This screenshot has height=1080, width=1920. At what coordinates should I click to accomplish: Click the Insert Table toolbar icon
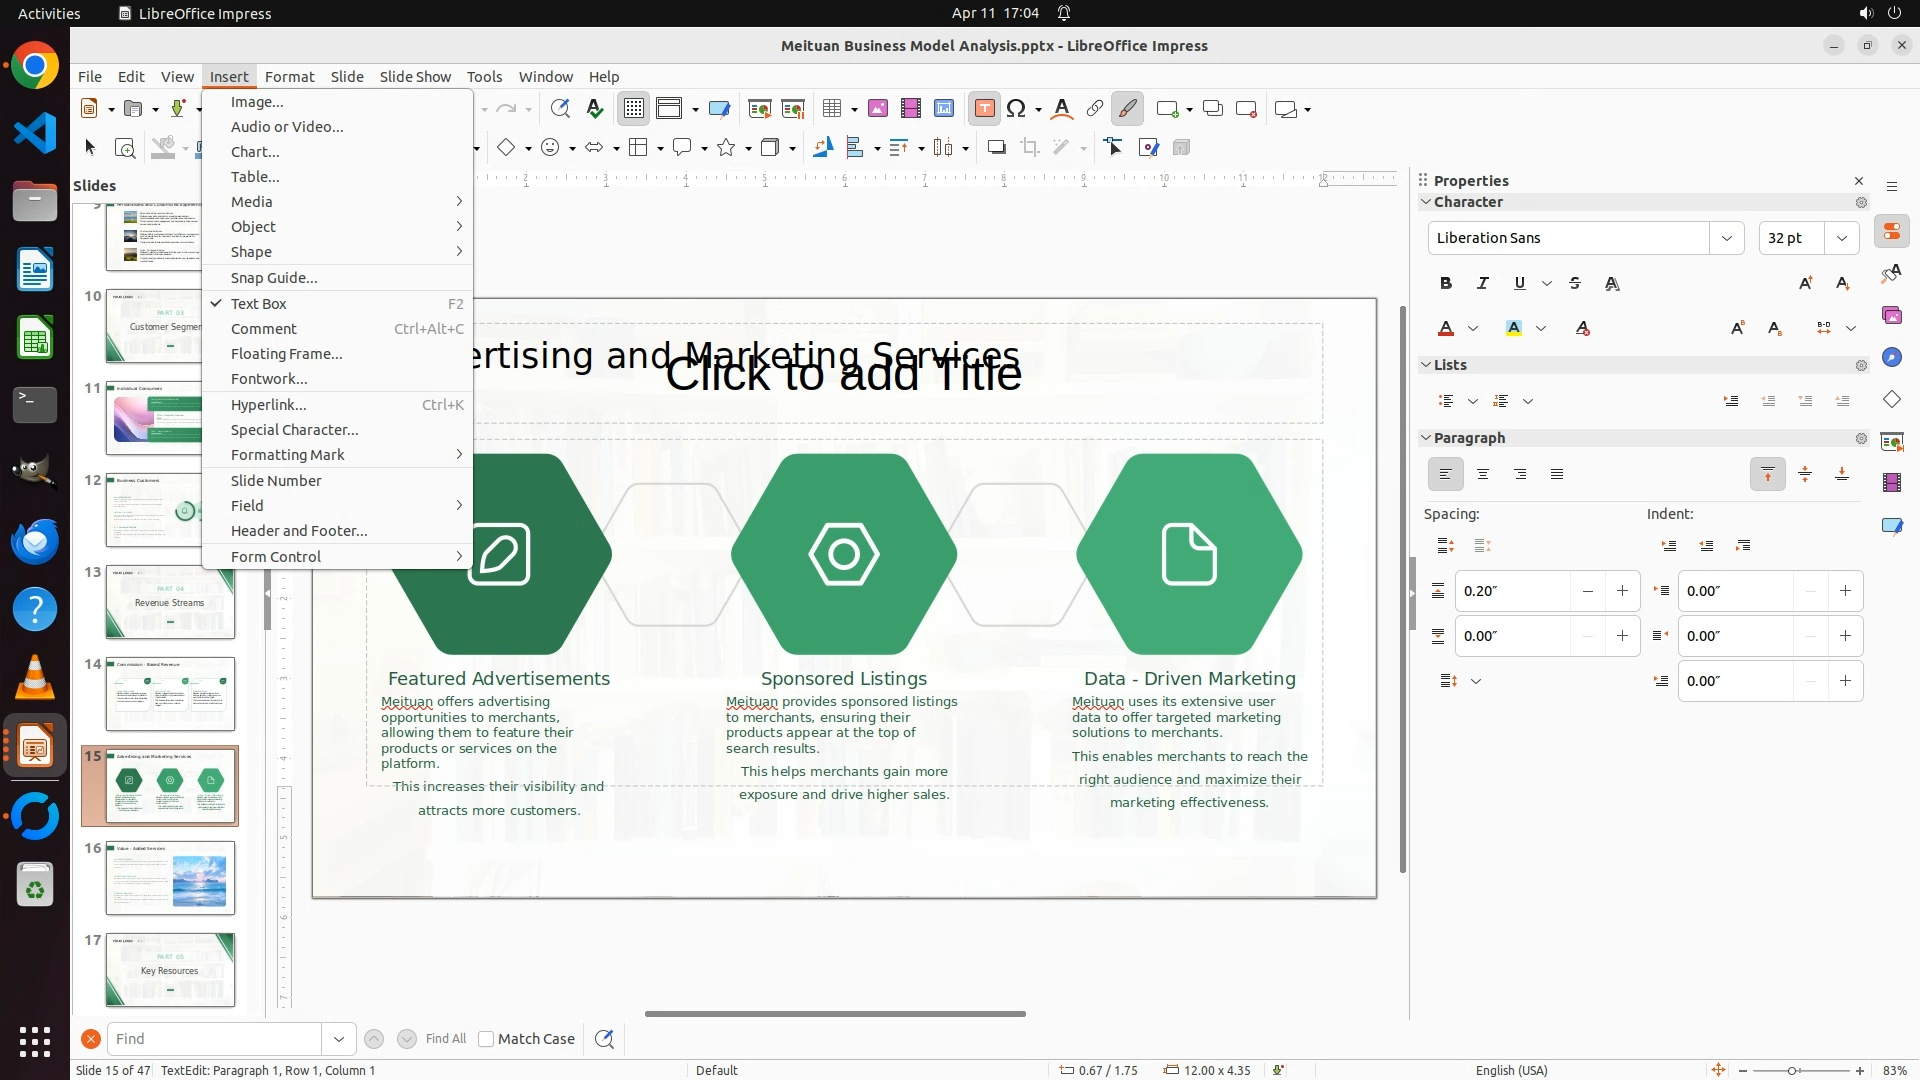point(831,109)
